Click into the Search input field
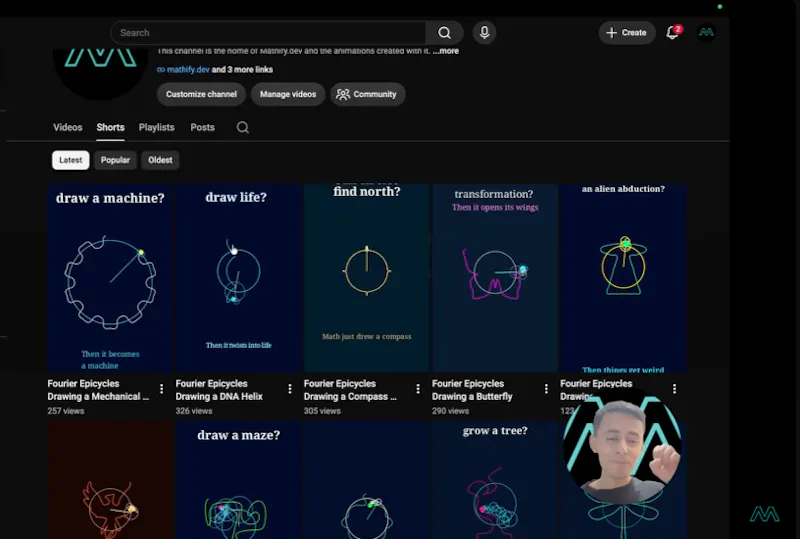Viewport: 800px width, 539px height. tap(268, 33)
